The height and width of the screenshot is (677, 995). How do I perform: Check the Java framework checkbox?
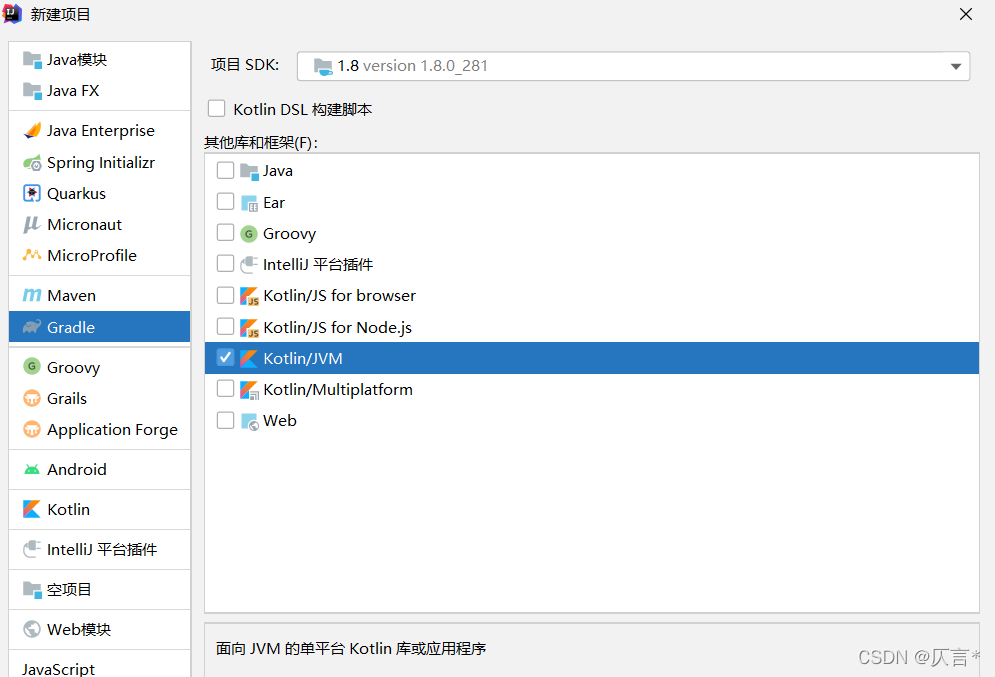[225, 170]
